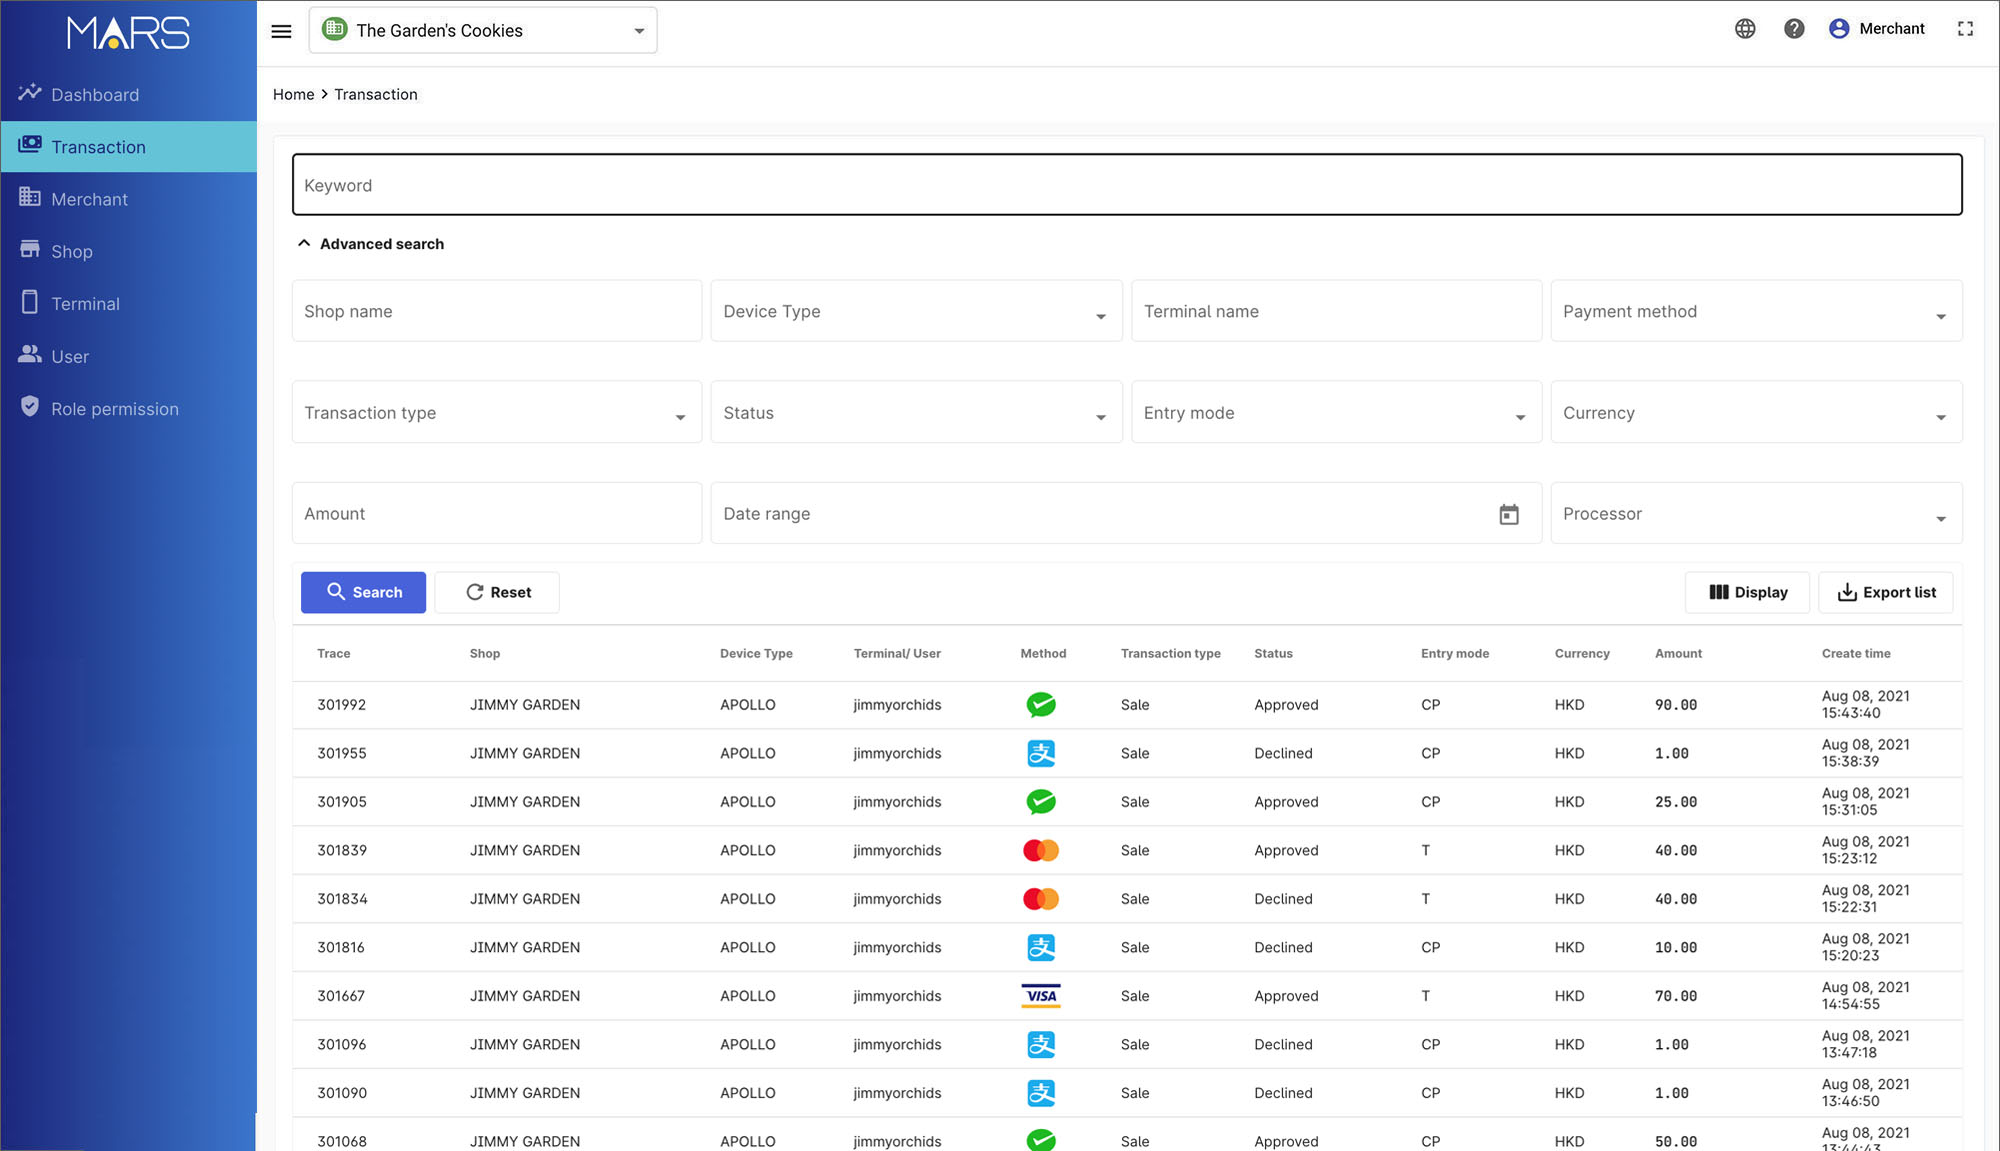This screenshot has height=1151, width=2000.
Task: Click the Dashboard sidebar icon
Action: point(30,92)
